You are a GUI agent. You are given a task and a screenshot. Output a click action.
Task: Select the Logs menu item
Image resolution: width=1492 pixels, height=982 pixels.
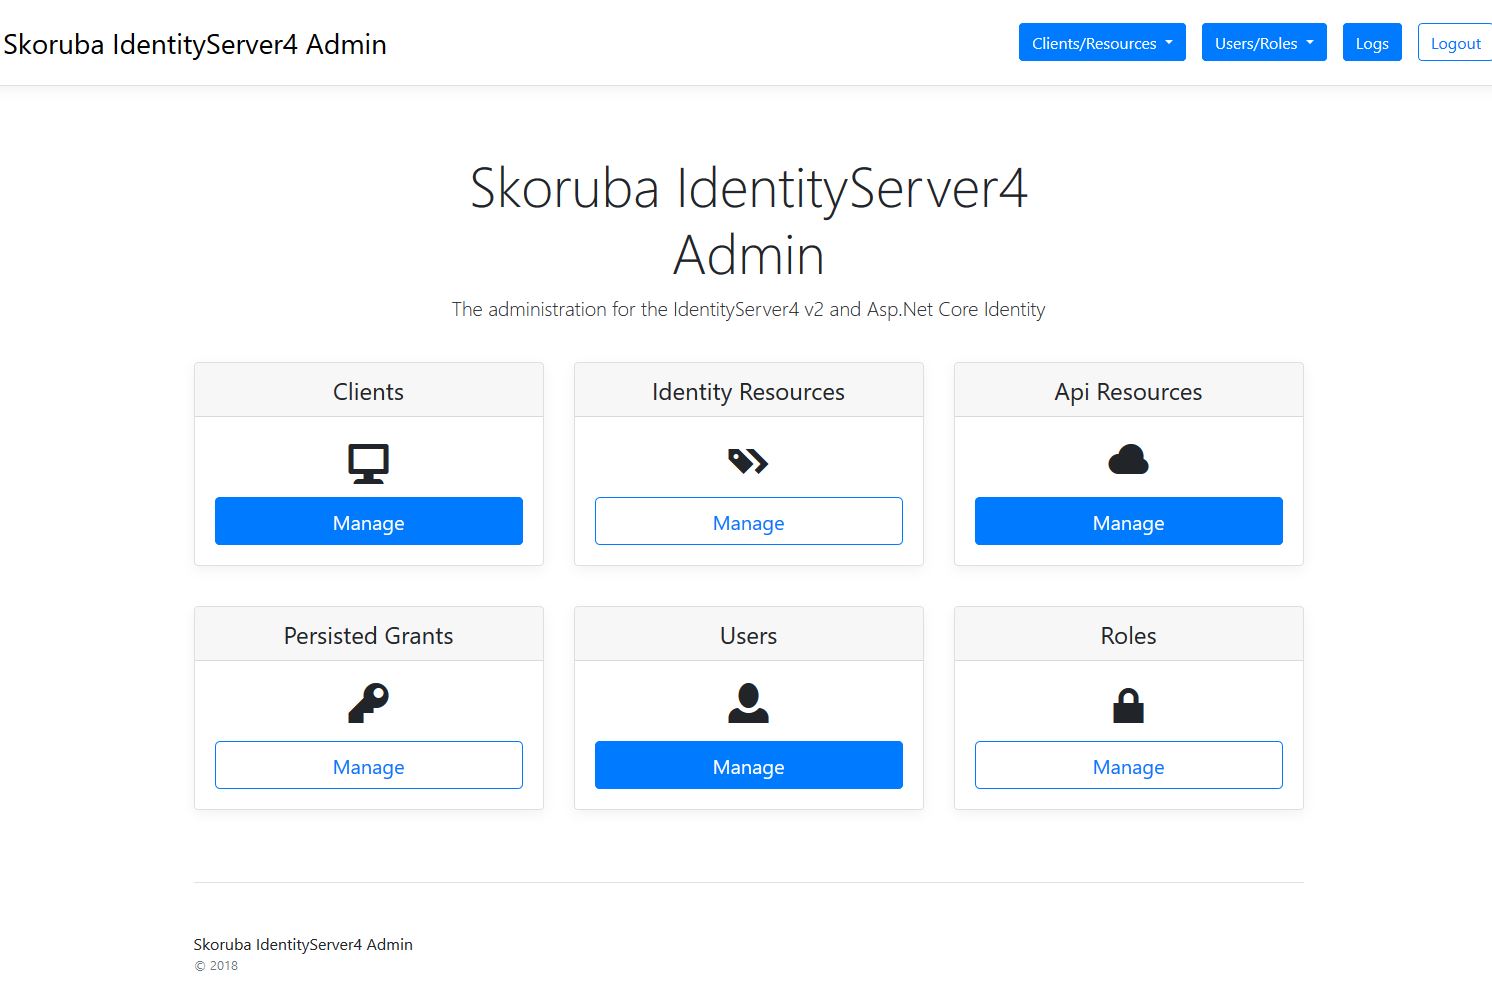1371,42
